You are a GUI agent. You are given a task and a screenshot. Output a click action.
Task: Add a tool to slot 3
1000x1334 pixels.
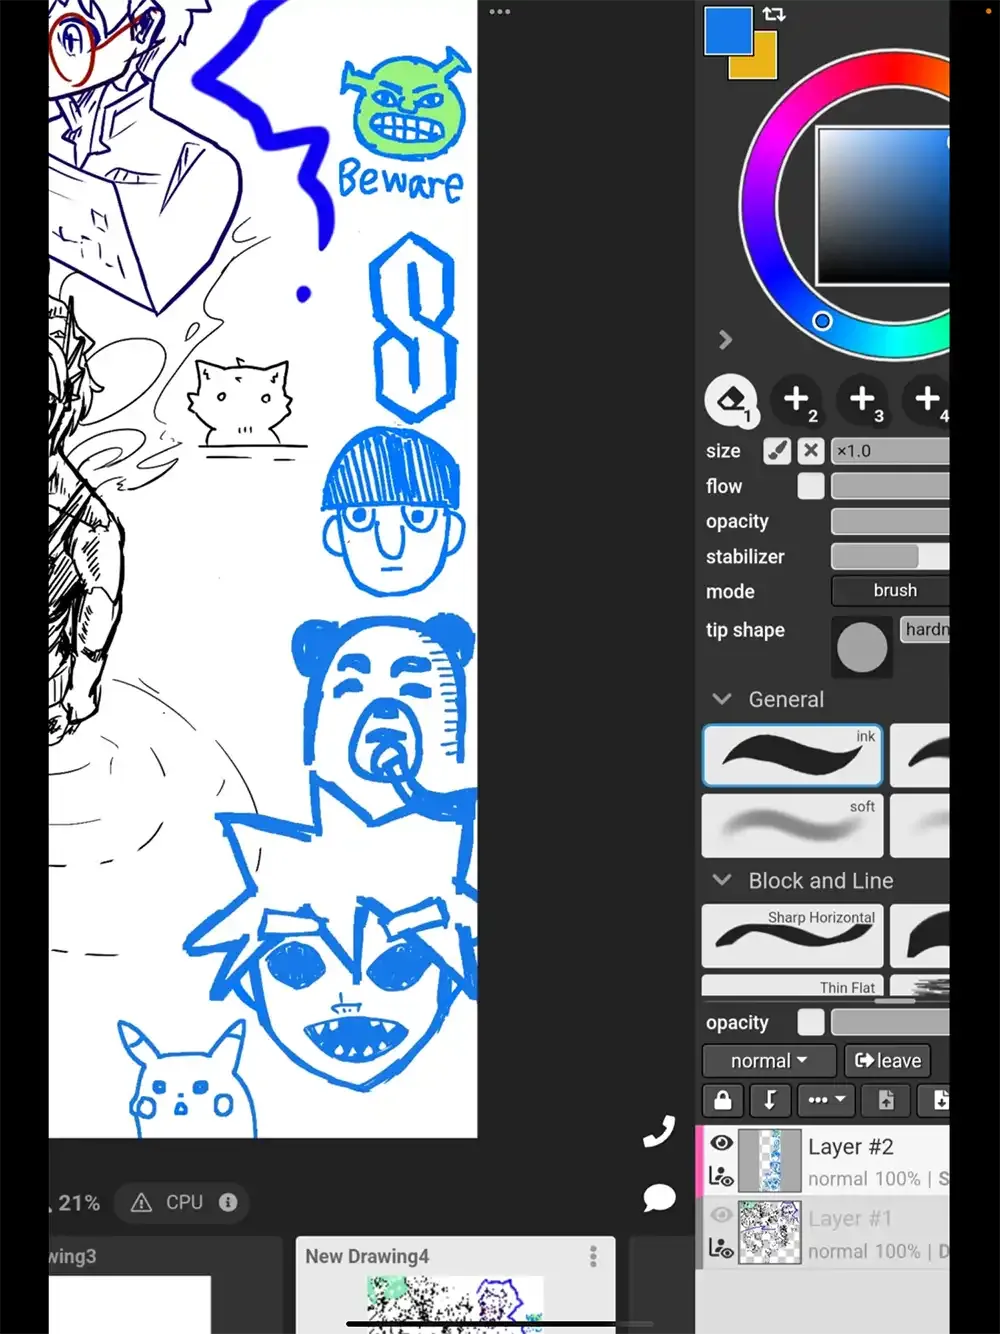tap(862, 400)
